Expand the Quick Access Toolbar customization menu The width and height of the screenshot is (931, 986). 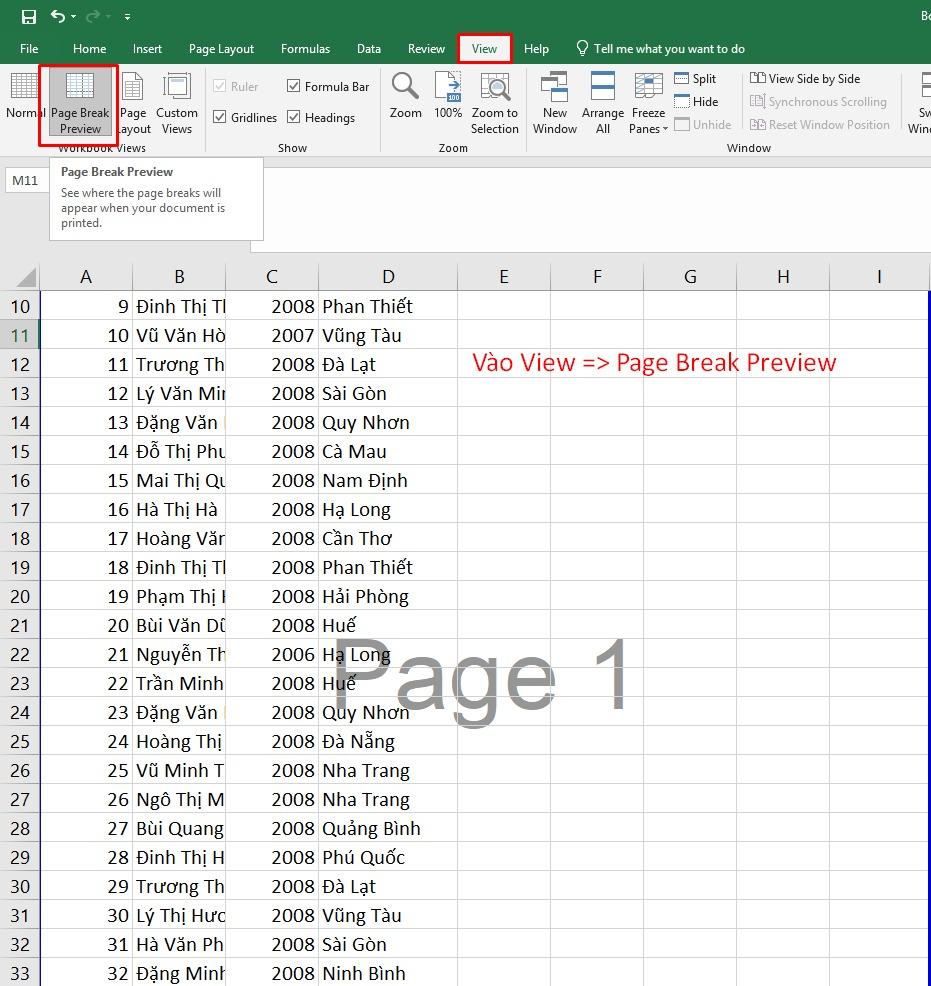click(x=126, y=17)
